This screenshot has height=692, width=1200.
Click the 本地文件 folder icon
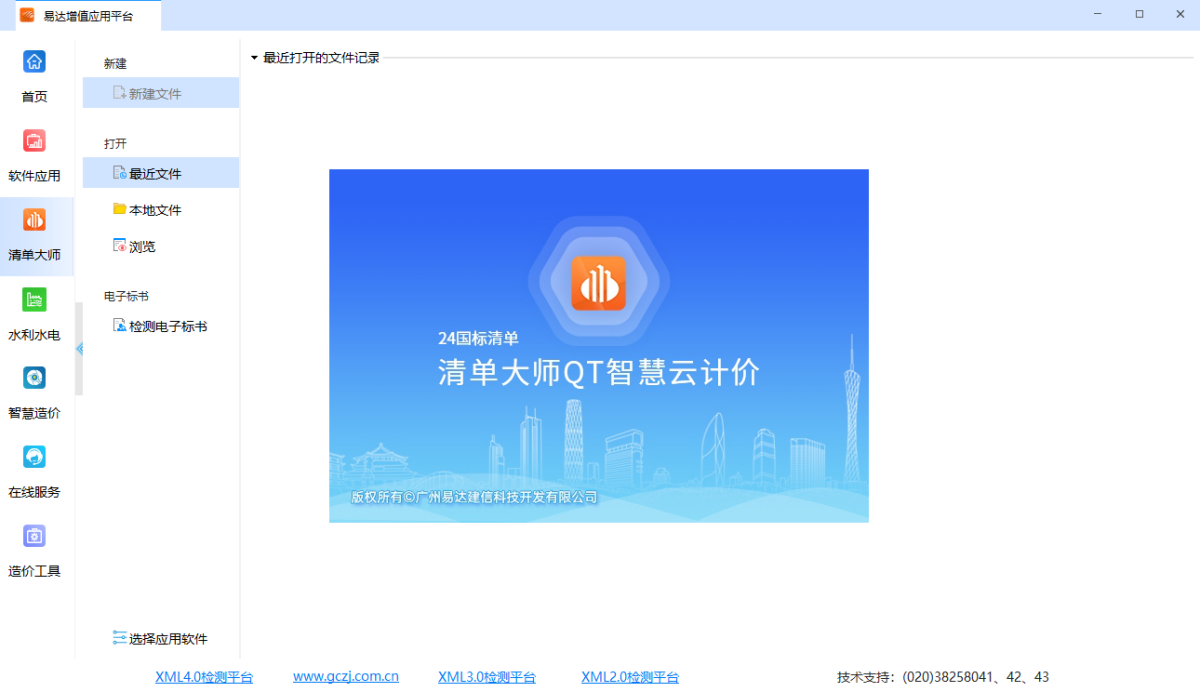120,209
